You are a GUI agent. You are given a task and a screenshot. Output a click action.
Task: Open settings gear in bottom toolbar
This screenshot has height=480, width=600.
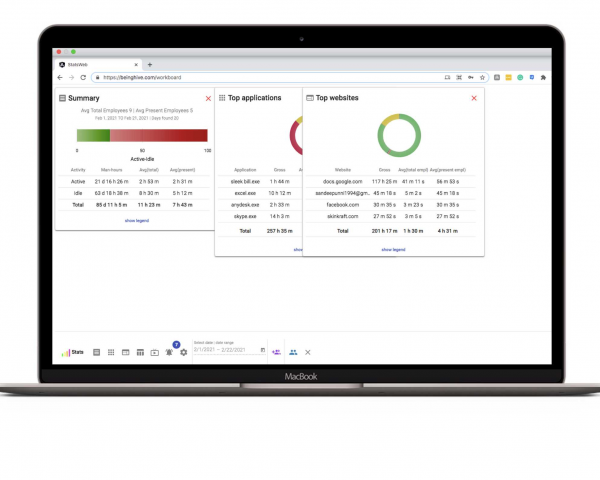pyautogui.click(x=184, y=352)
